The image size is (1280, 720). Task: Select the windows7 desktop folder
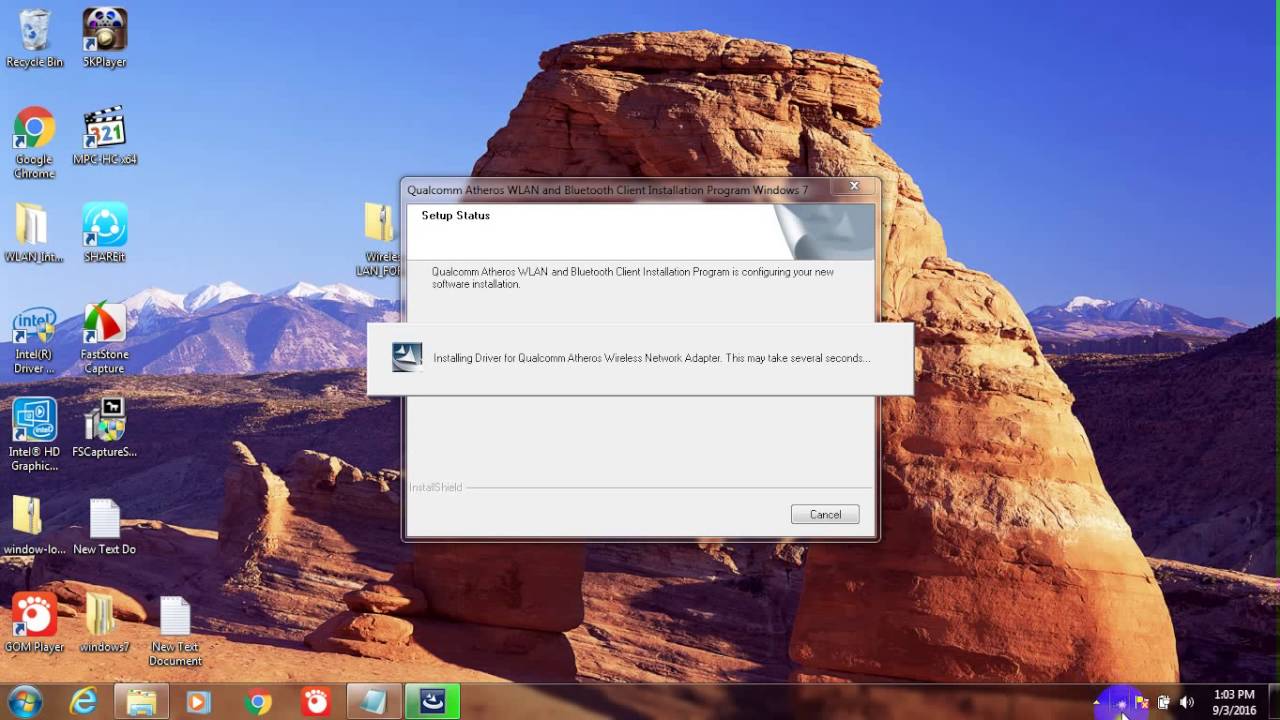pos(104,623)
